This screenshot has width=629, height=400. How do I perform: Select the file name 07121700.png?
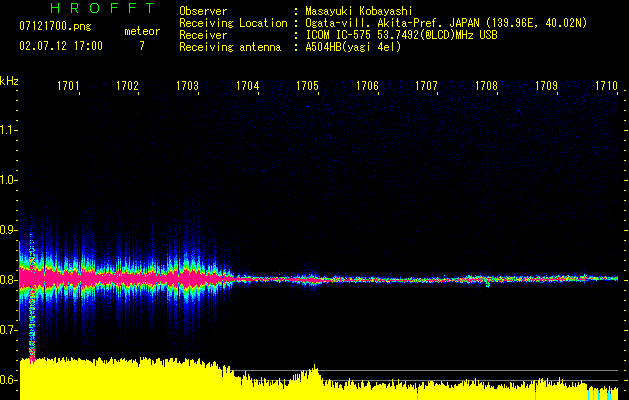click(55, 26)
